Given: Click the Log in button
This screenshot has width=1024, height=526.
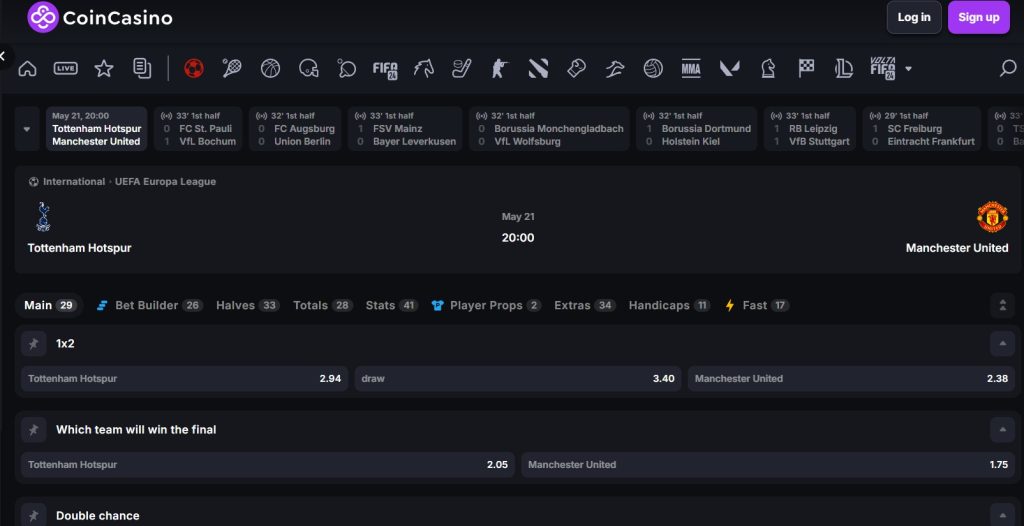Looking at the screenshot, I should (914, 18).
